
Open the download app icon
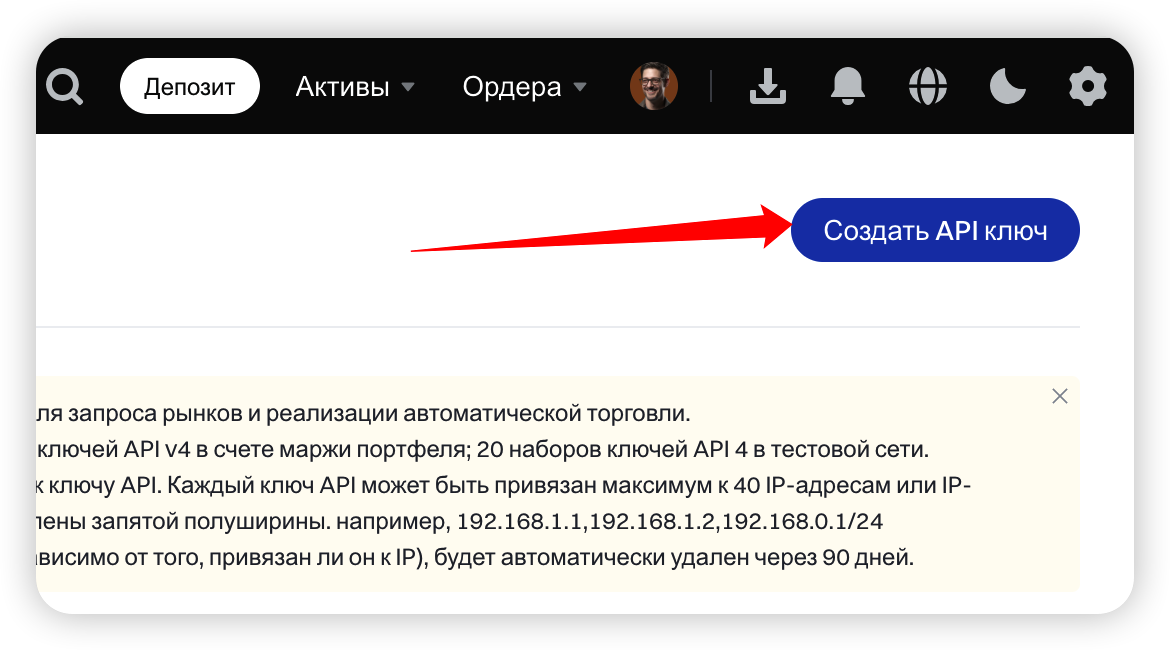pyautogui.click(x=768, y=87)
